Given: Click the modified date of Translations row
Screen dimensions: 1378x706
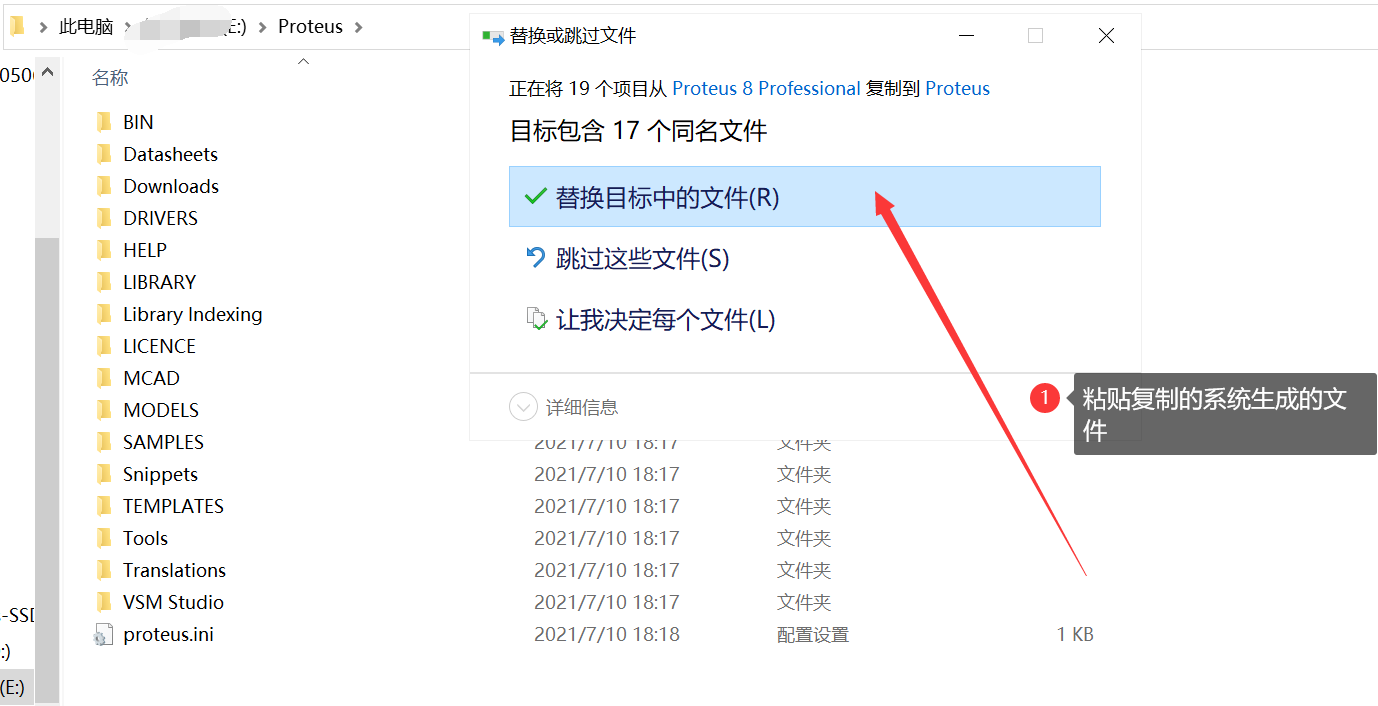Looking at the screenshot, I should click(x=606, y=570).
